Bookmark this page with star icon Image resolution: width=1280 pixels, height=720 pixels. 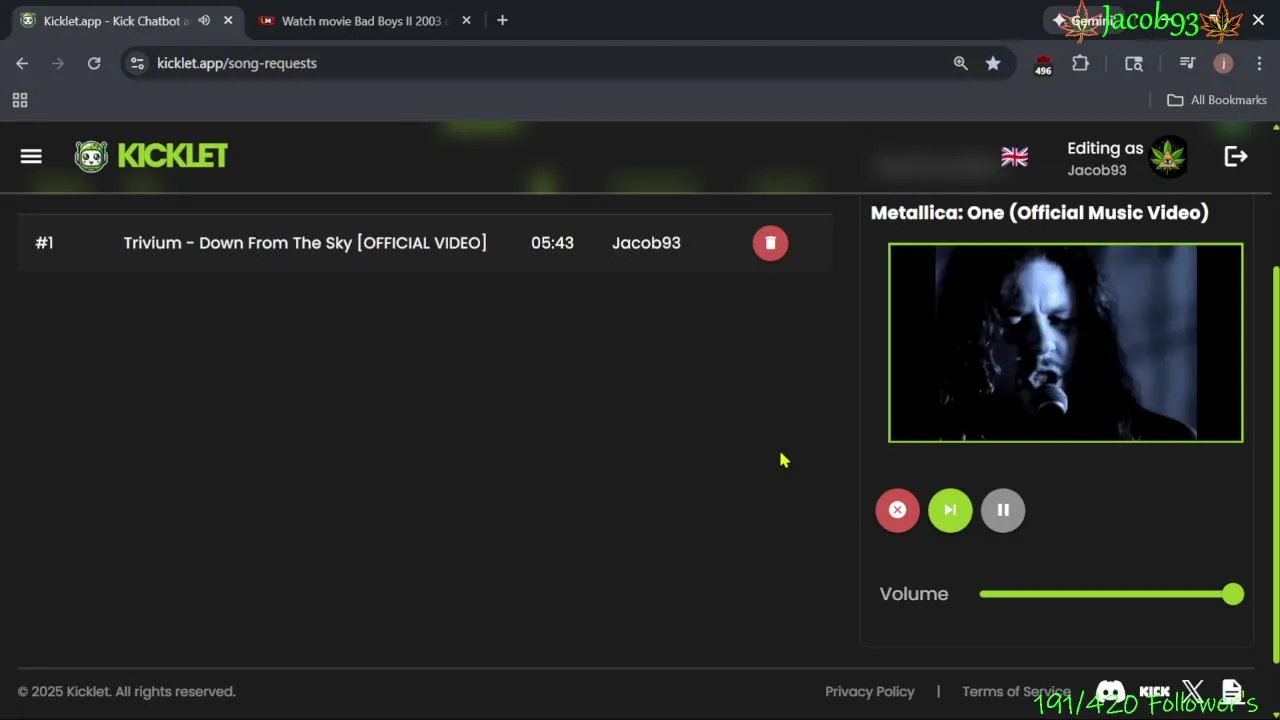pyautogui.click(x=993, y=63)
